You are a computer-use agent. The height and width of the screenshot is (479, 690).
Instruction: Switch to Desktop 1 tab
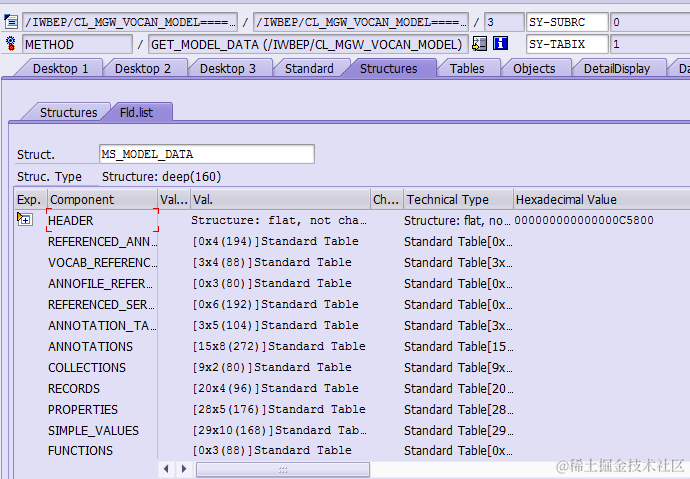click(60, 69)
